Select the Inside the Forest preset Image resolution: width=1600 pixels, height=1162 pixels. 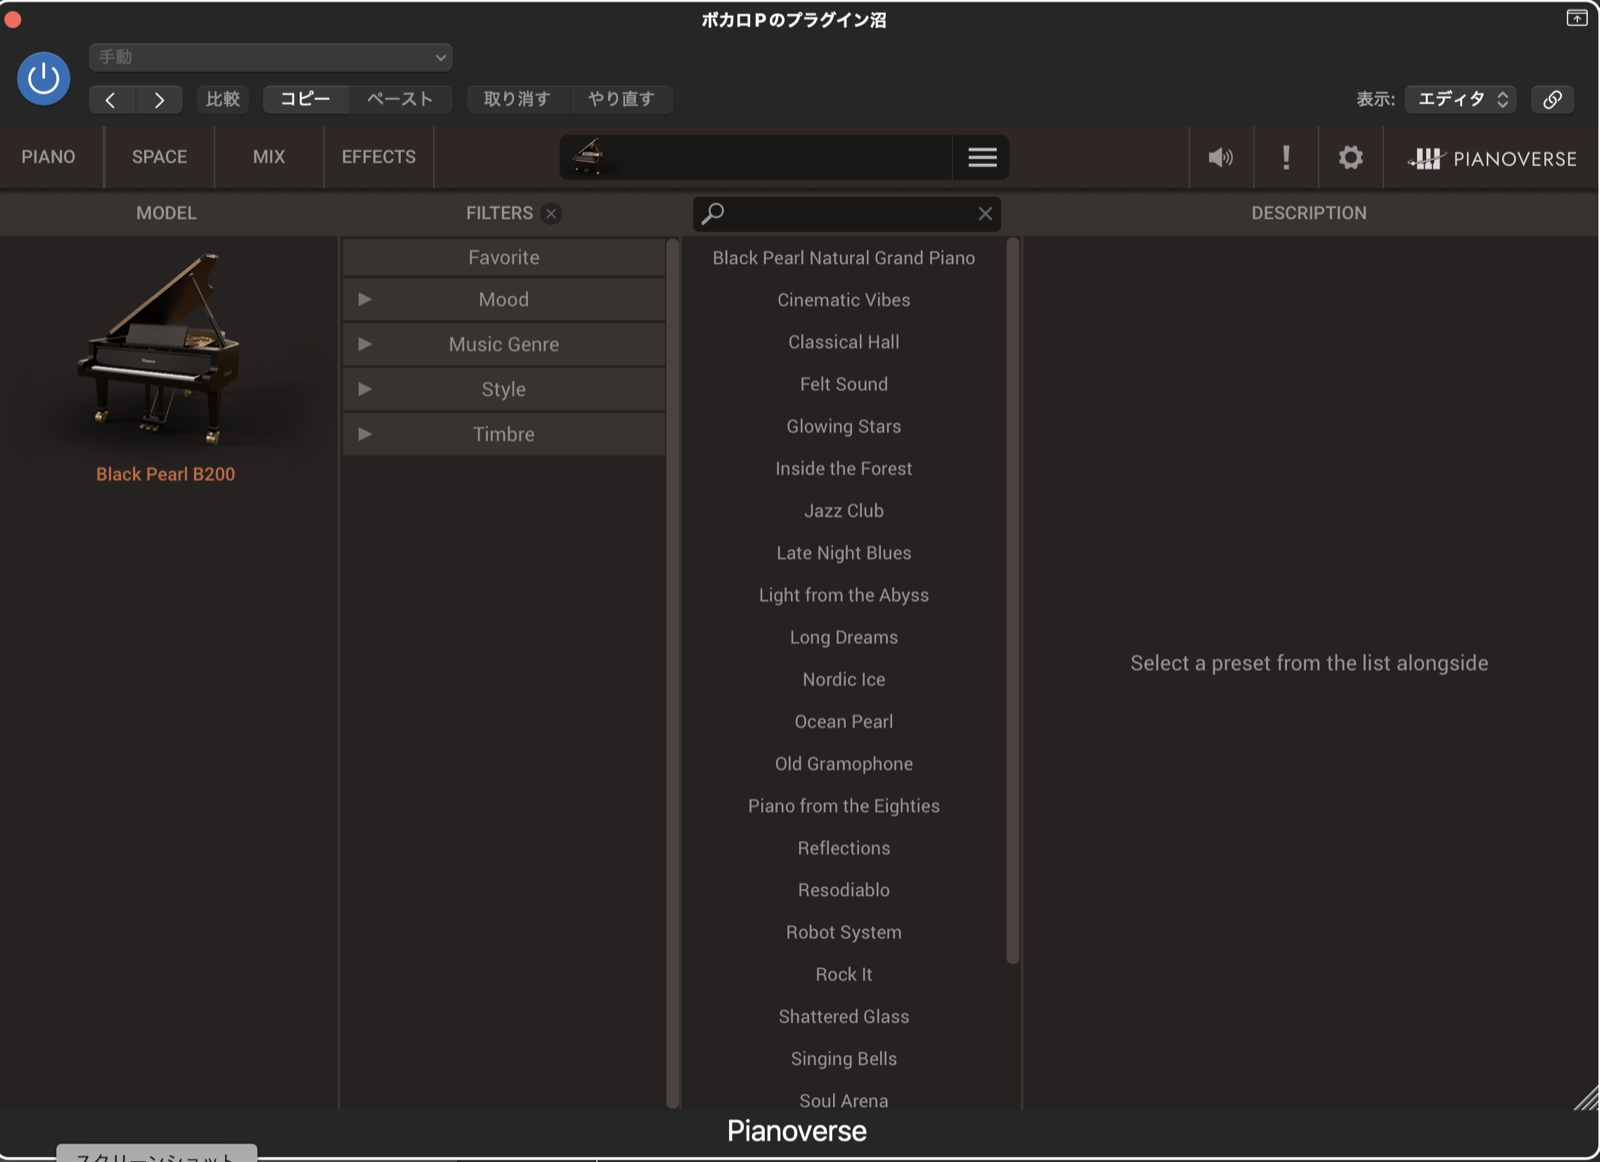click(x=844, y=468)
